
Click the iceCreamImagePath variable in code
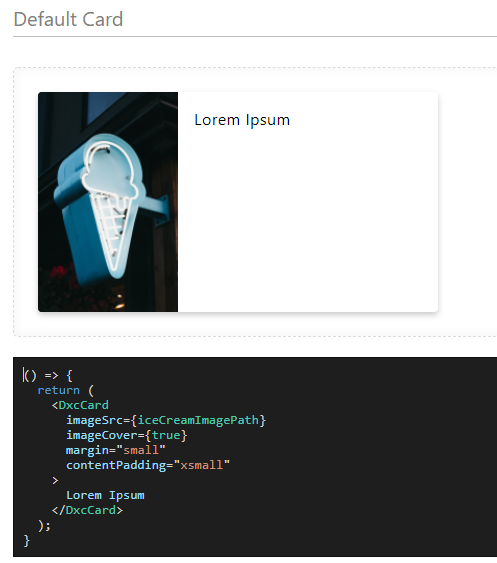coord(198,420)
